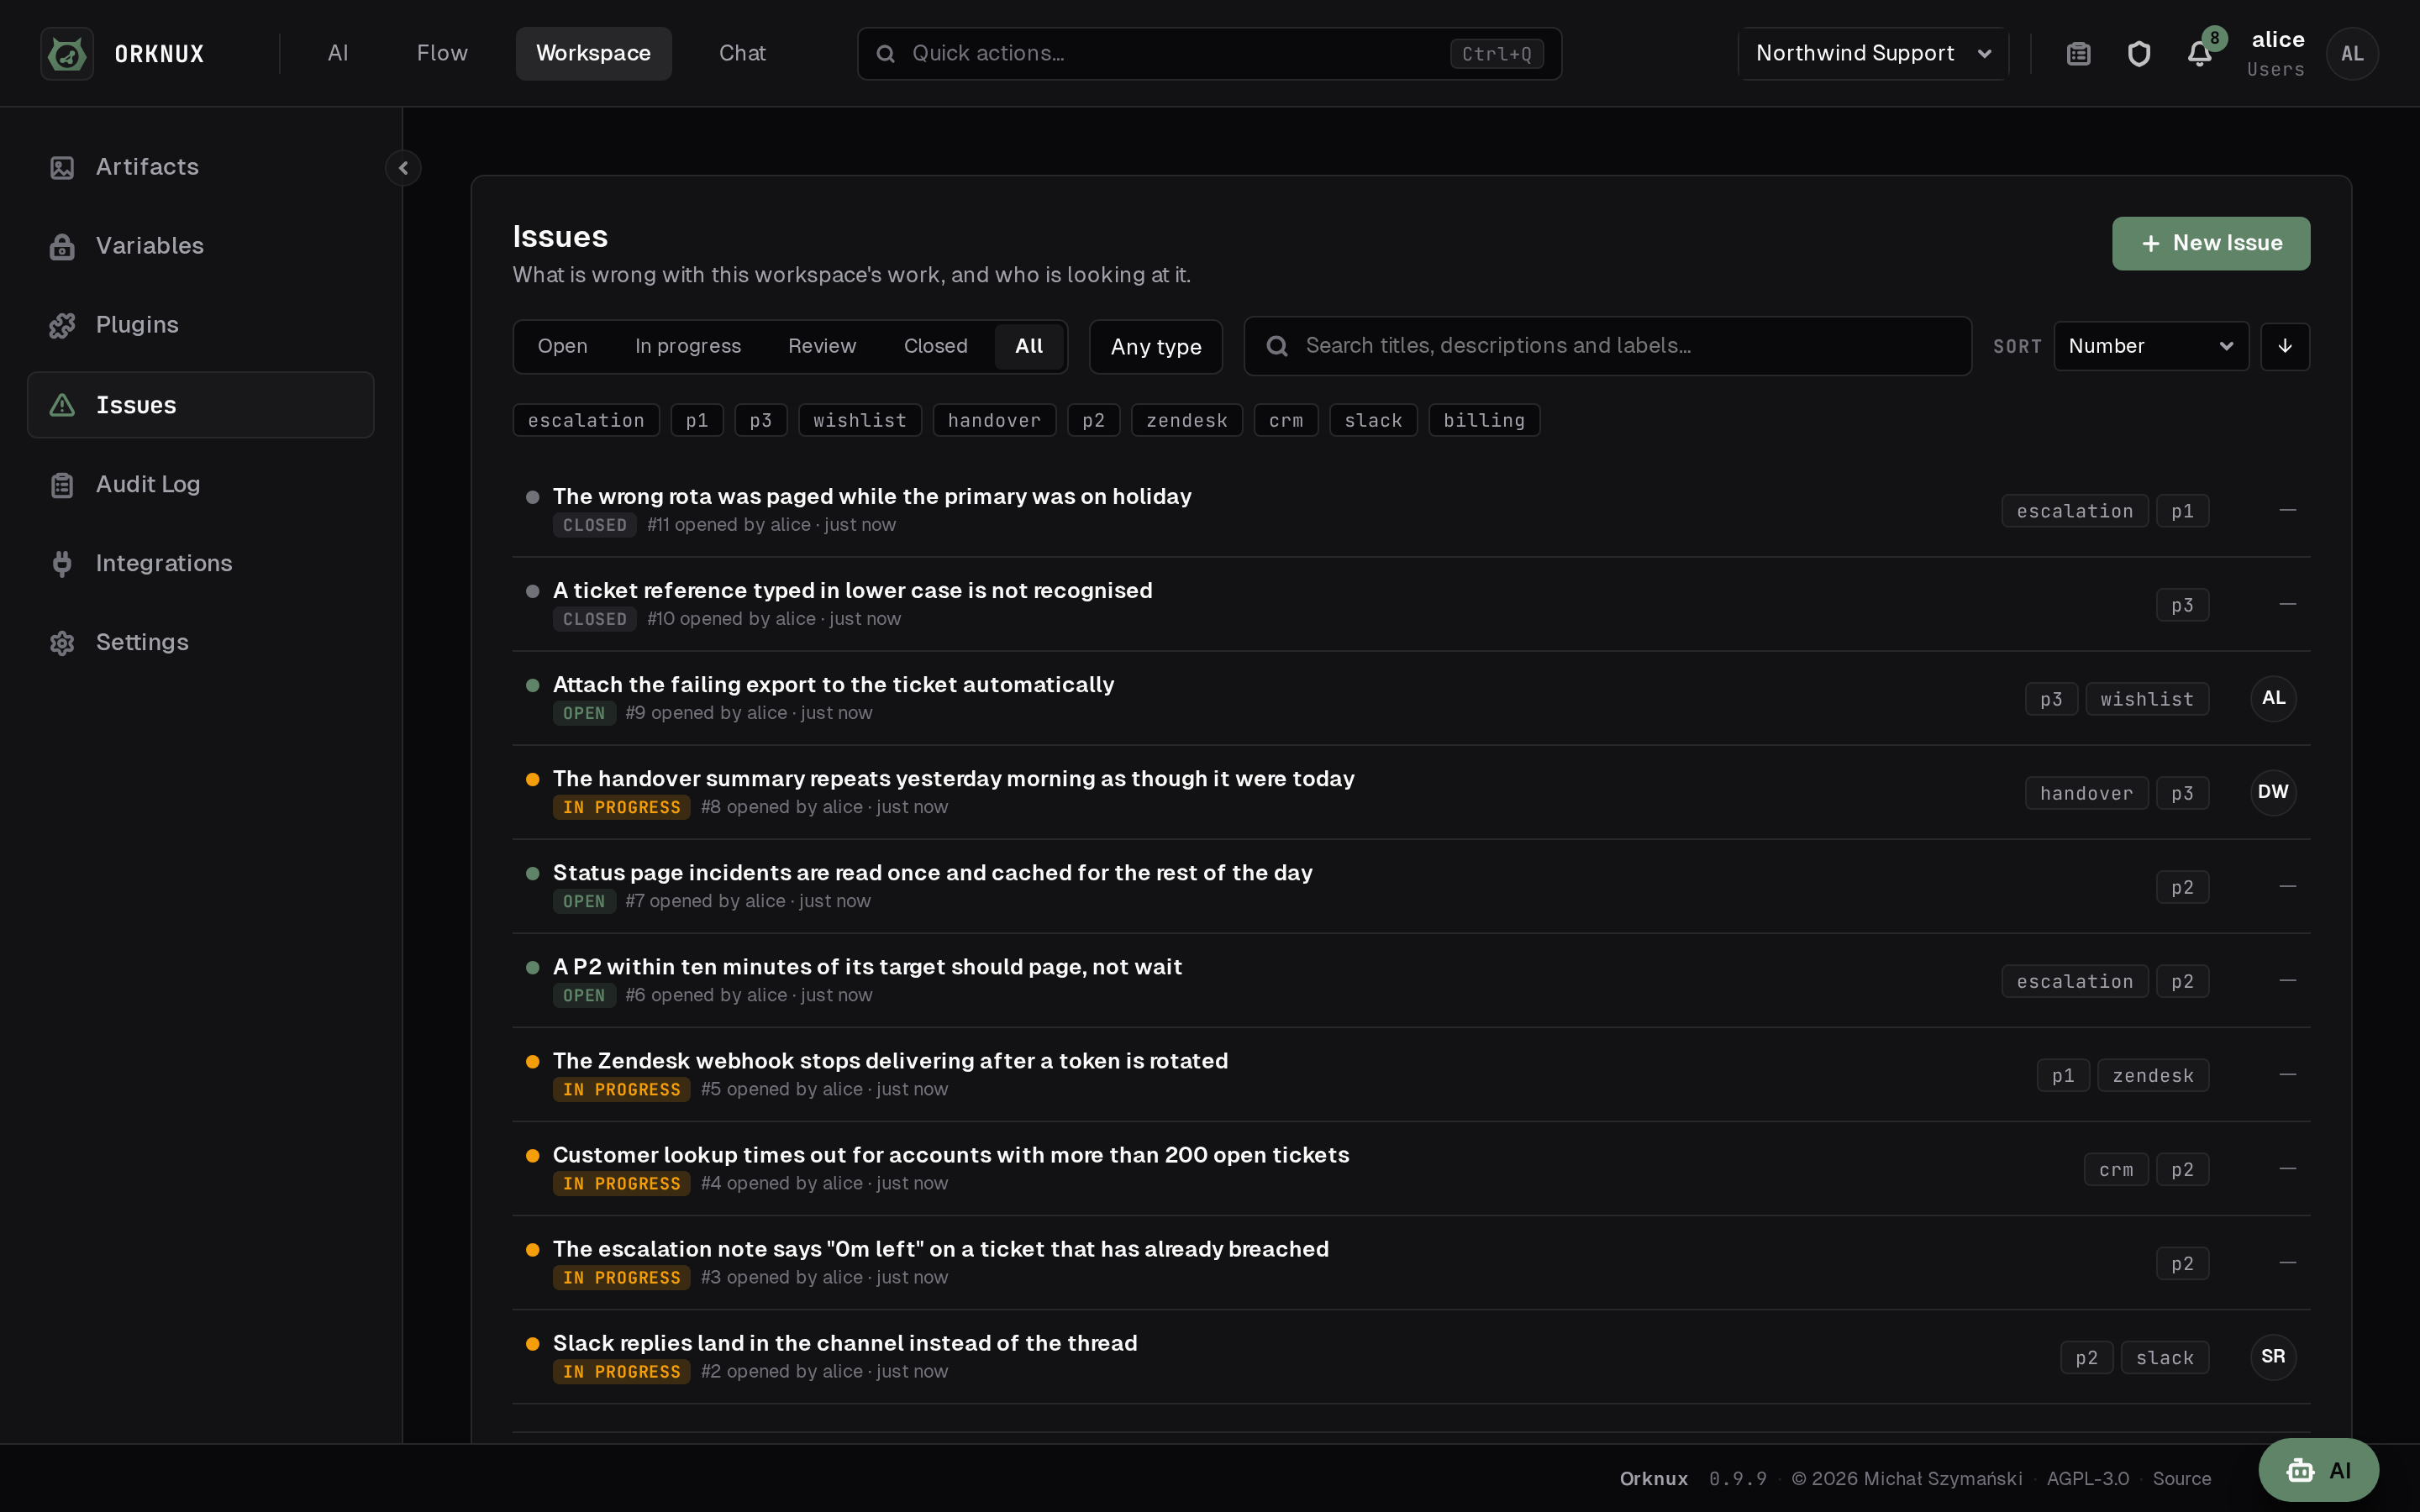This screenshot has height=1512, width=2420.
Task: Click the DW assignee avatar on issue #8
Action: click(2273, 792)
